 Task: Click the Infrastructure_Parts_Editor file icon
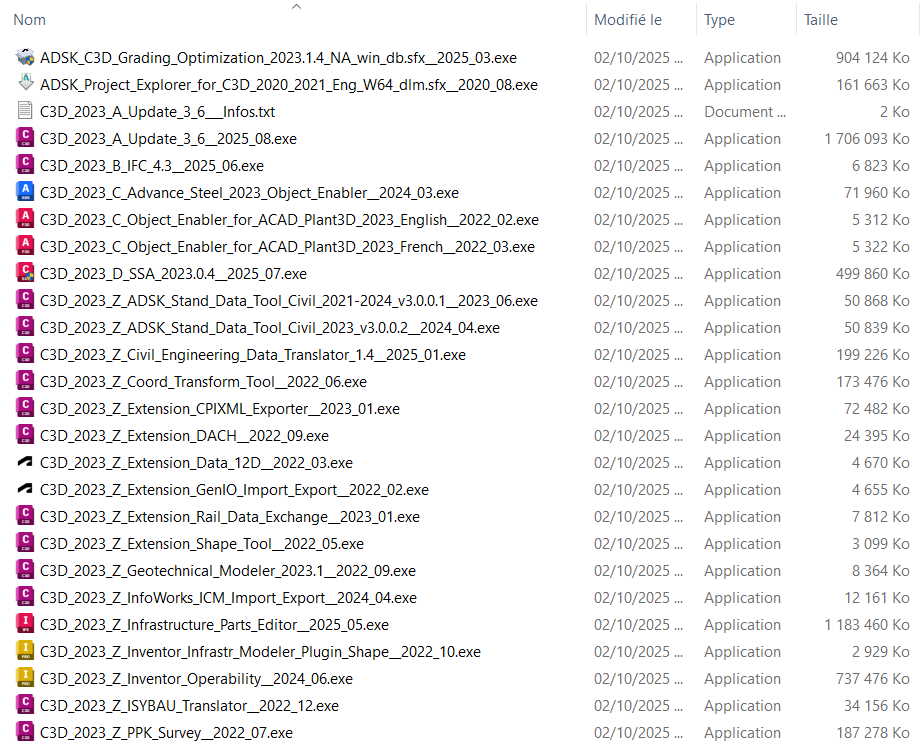click(x=25, y=625)
